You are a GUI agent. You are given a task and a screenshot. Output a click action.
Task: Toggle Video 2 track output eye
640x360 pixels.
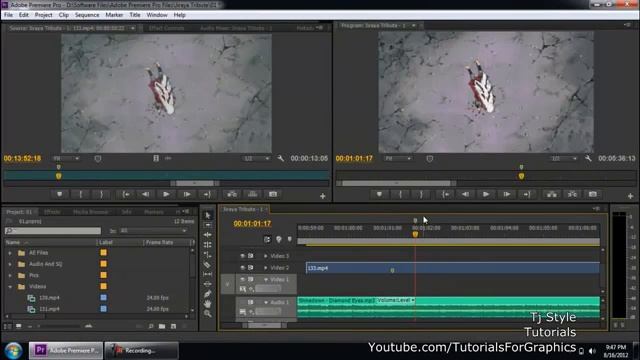pyautogui.click(x=242, y=268)
